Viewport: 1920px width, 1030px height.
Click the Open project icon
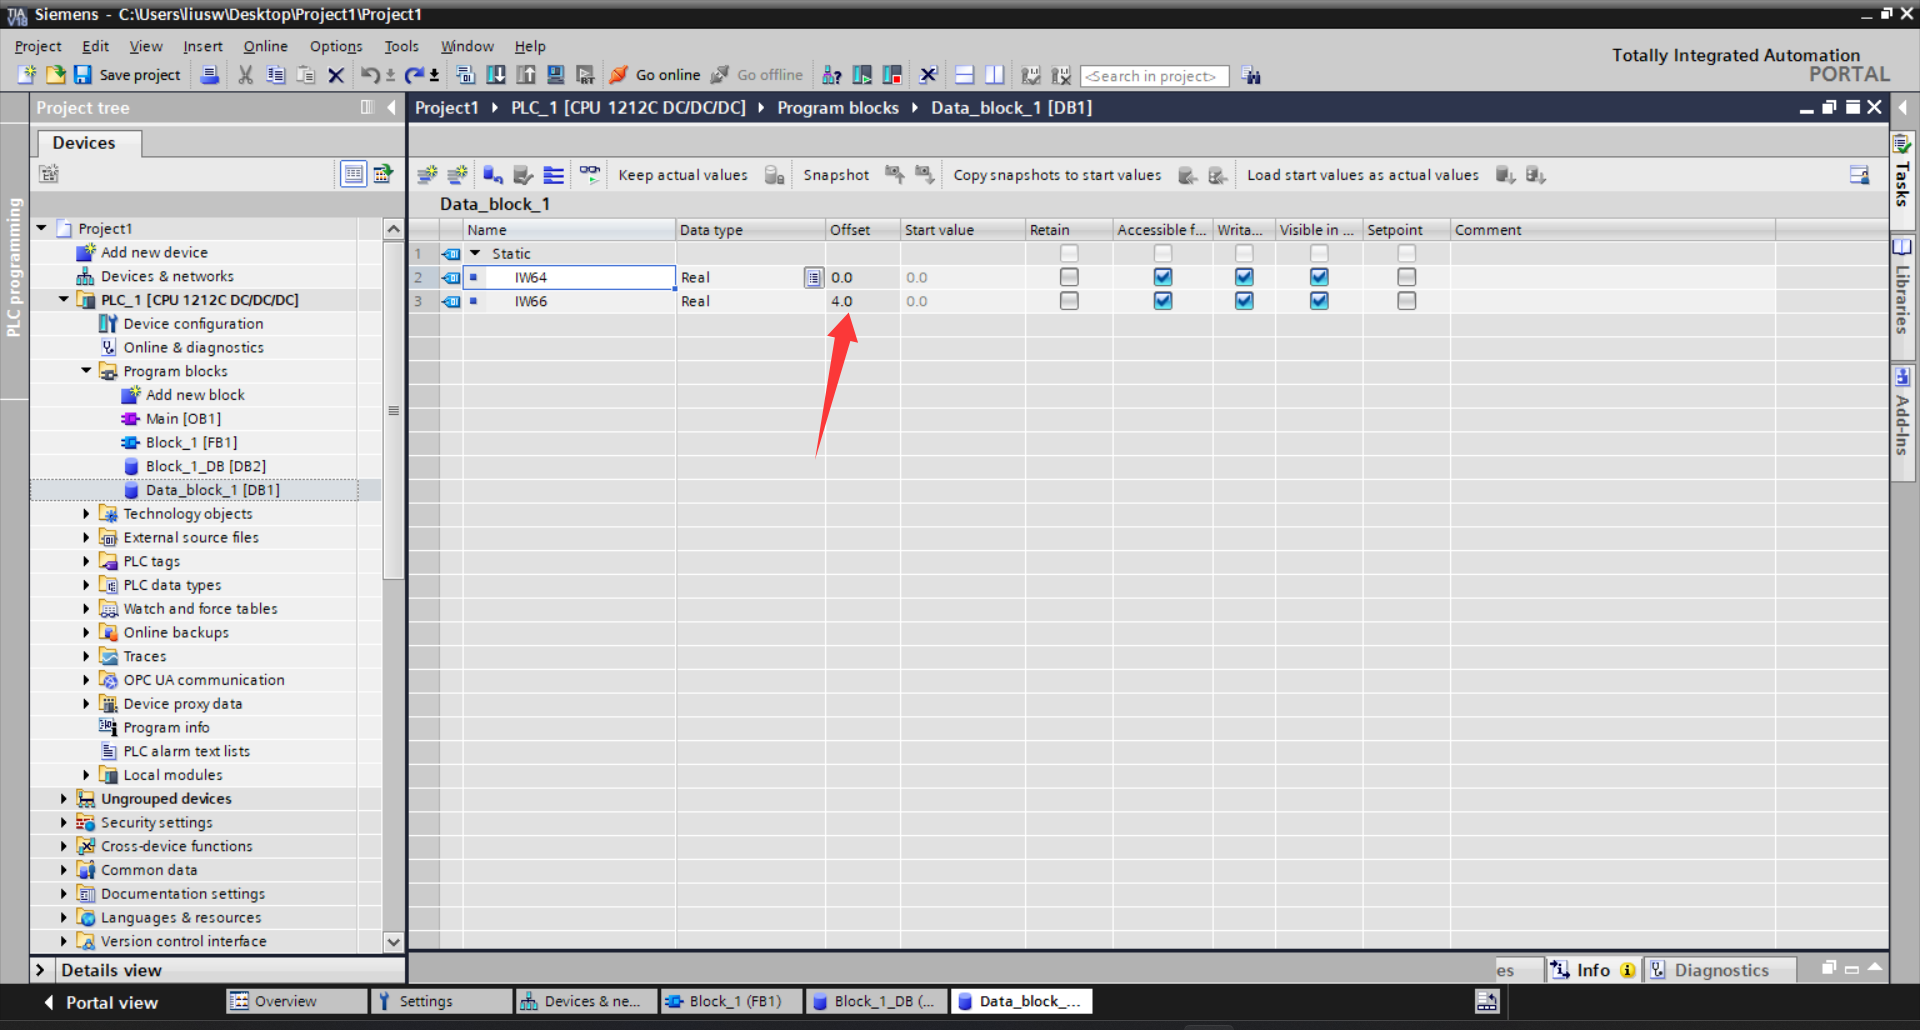(x=55, y=75)
